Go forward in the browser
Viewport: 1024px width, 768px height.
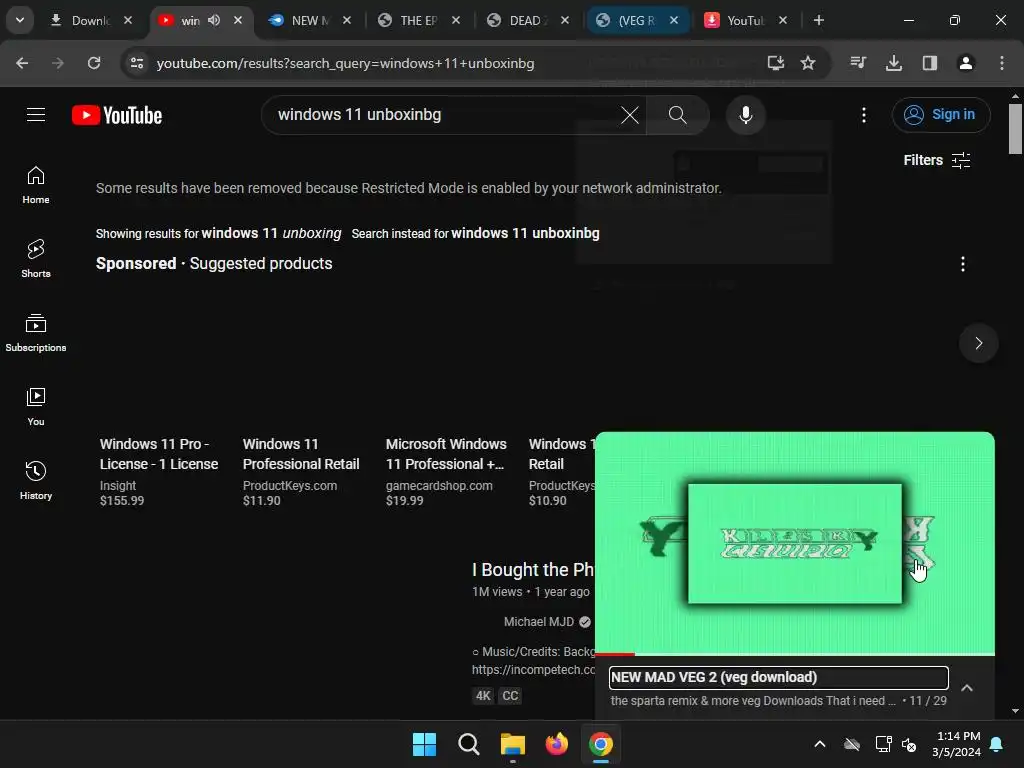pos(58,63)
